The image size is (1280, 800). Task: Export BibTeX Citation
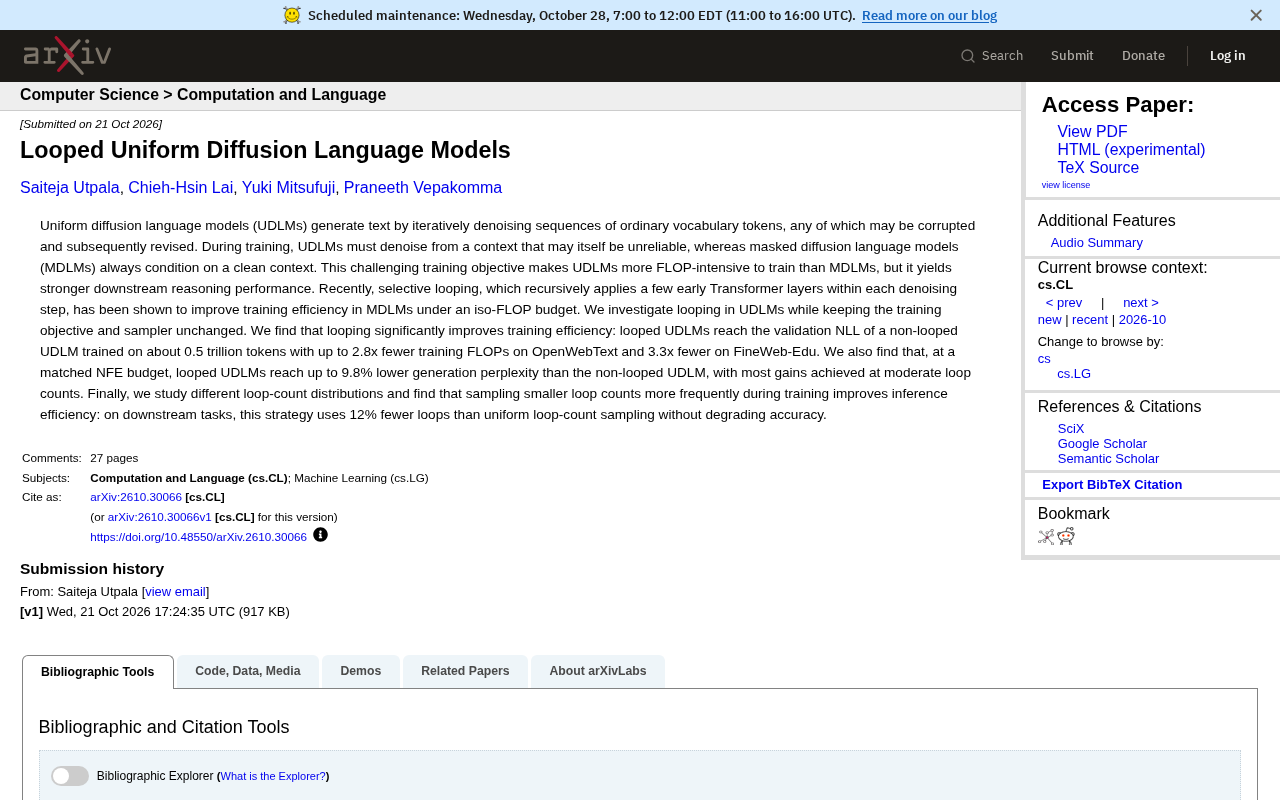[1112, 485]
